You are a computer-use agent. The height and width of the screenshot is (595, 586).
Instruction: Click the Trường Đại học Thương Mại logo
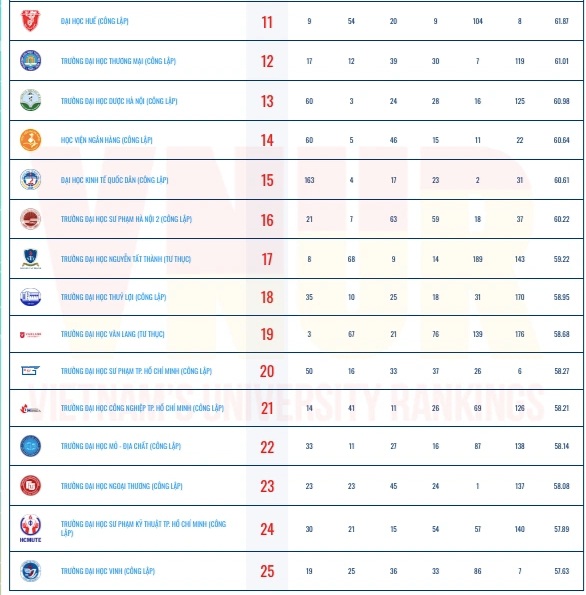[30, 60]
